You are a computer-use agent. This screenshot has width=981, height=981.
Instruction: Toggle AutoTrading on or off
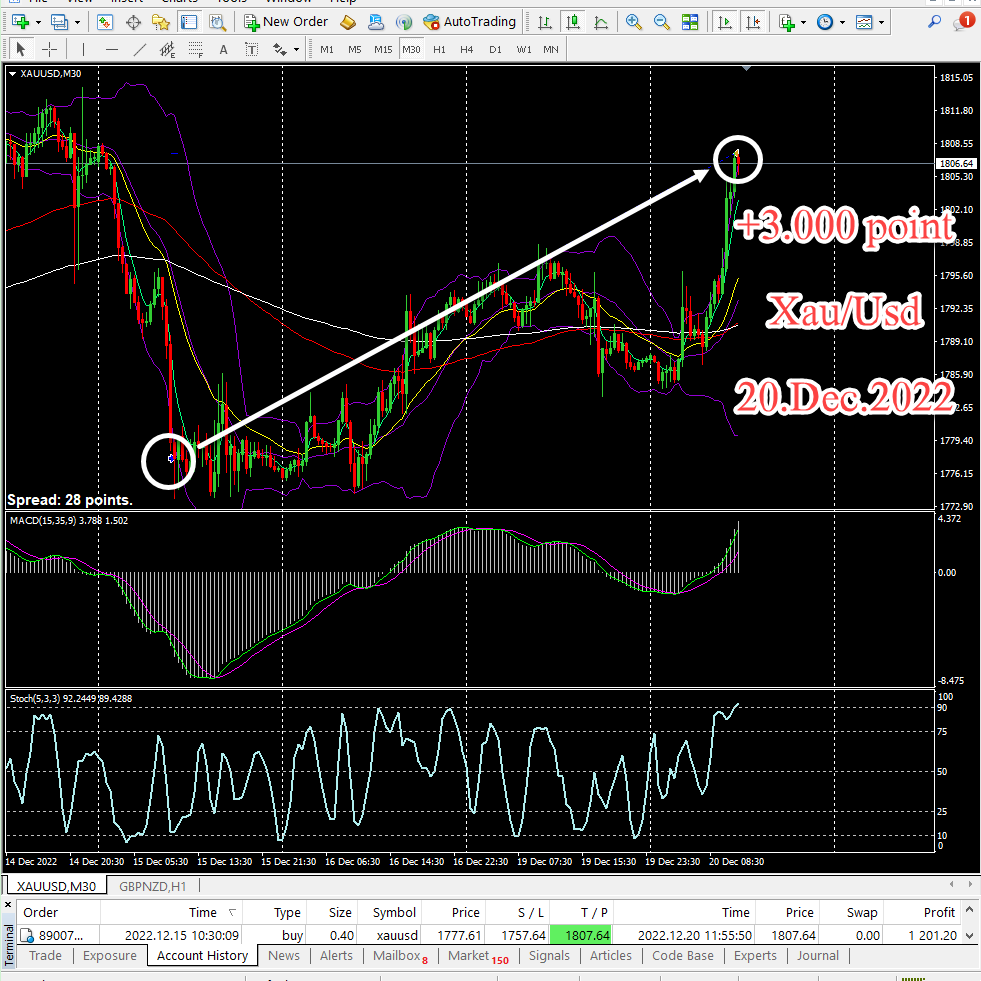click(x=470, y=21)
